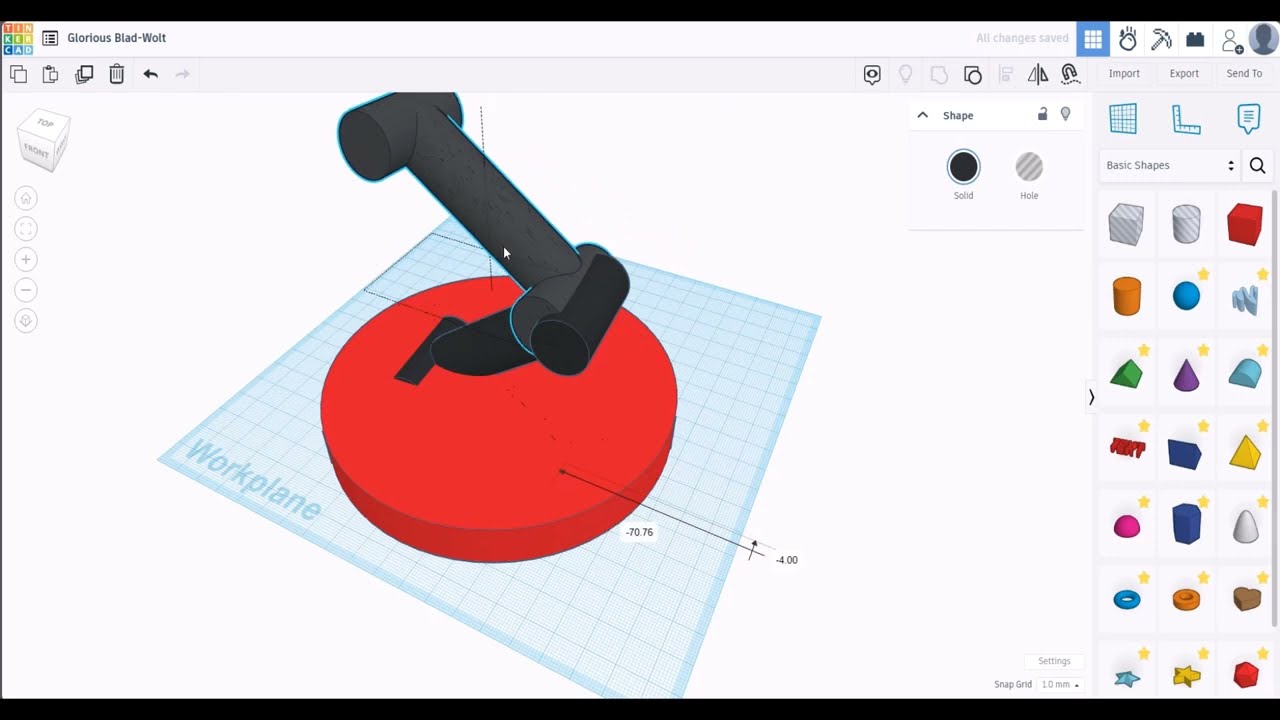The width and height of the screenshot is (1280, 720).
Task: Click the Ungroup shapes icon
Action: tap(973, 74)
